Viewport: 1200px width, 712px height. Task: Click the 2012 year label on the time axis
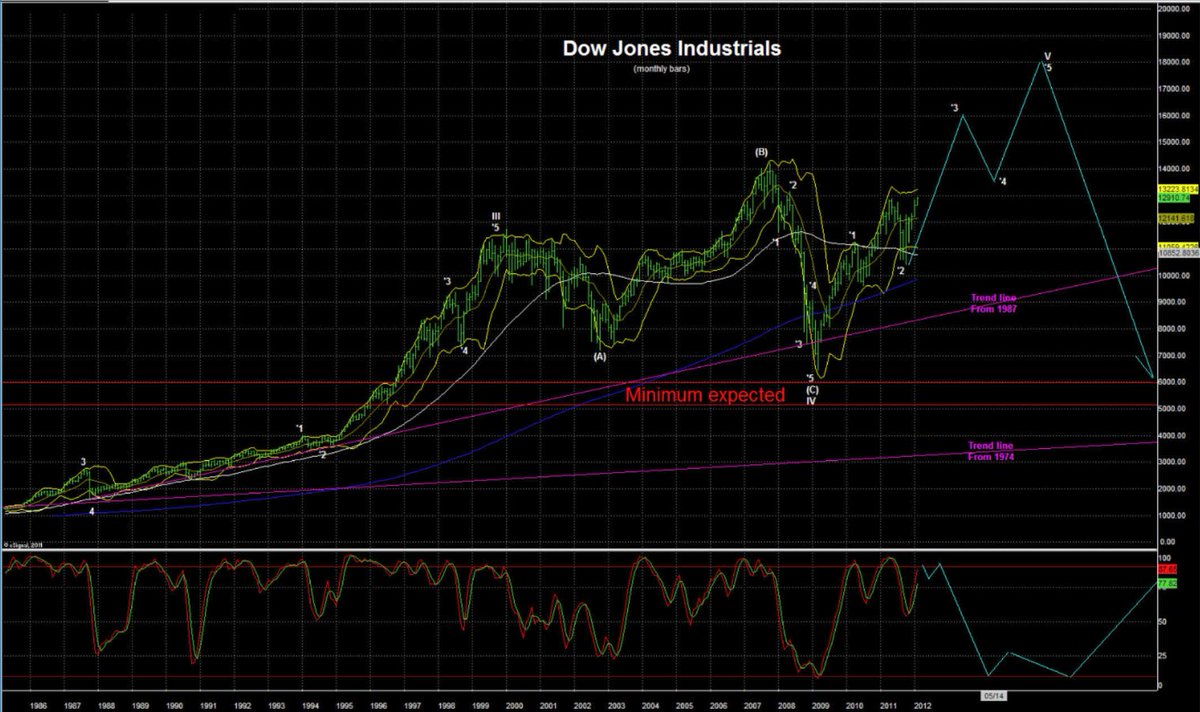[x=924, y=706]
